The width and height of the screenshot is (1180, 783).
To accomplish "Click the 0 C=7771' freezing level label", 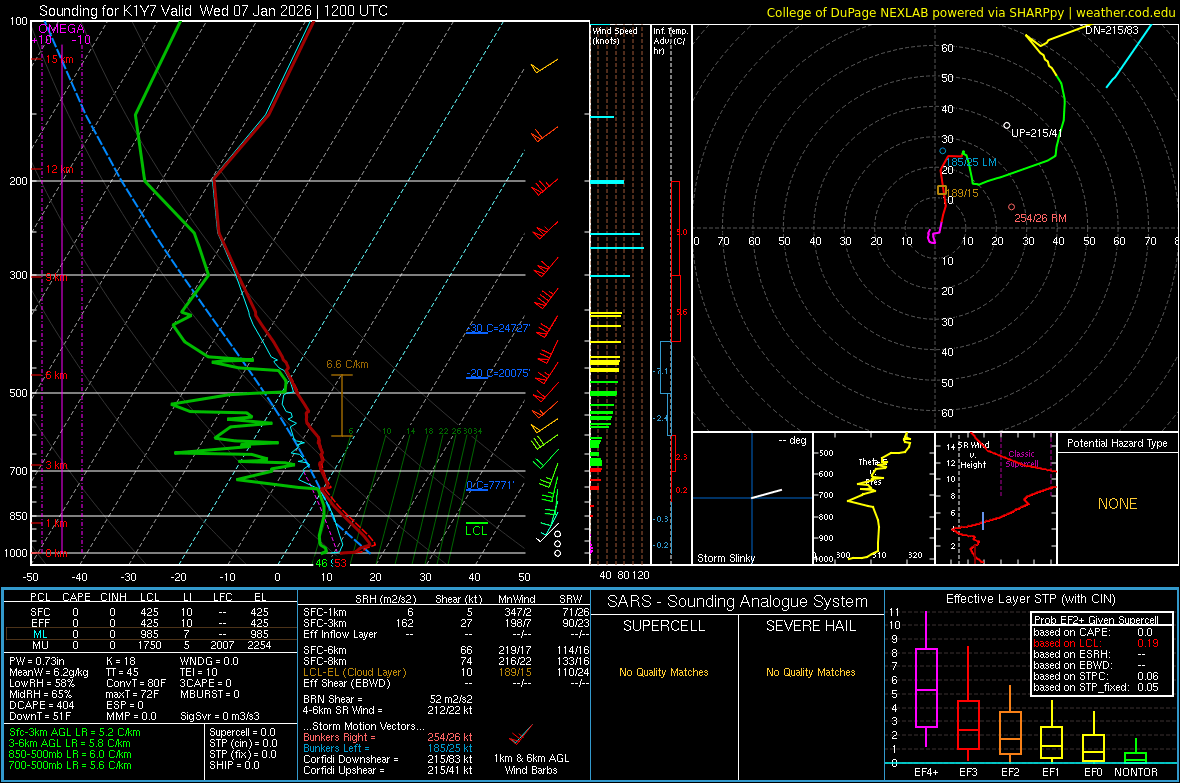I will tap(490, 485).
